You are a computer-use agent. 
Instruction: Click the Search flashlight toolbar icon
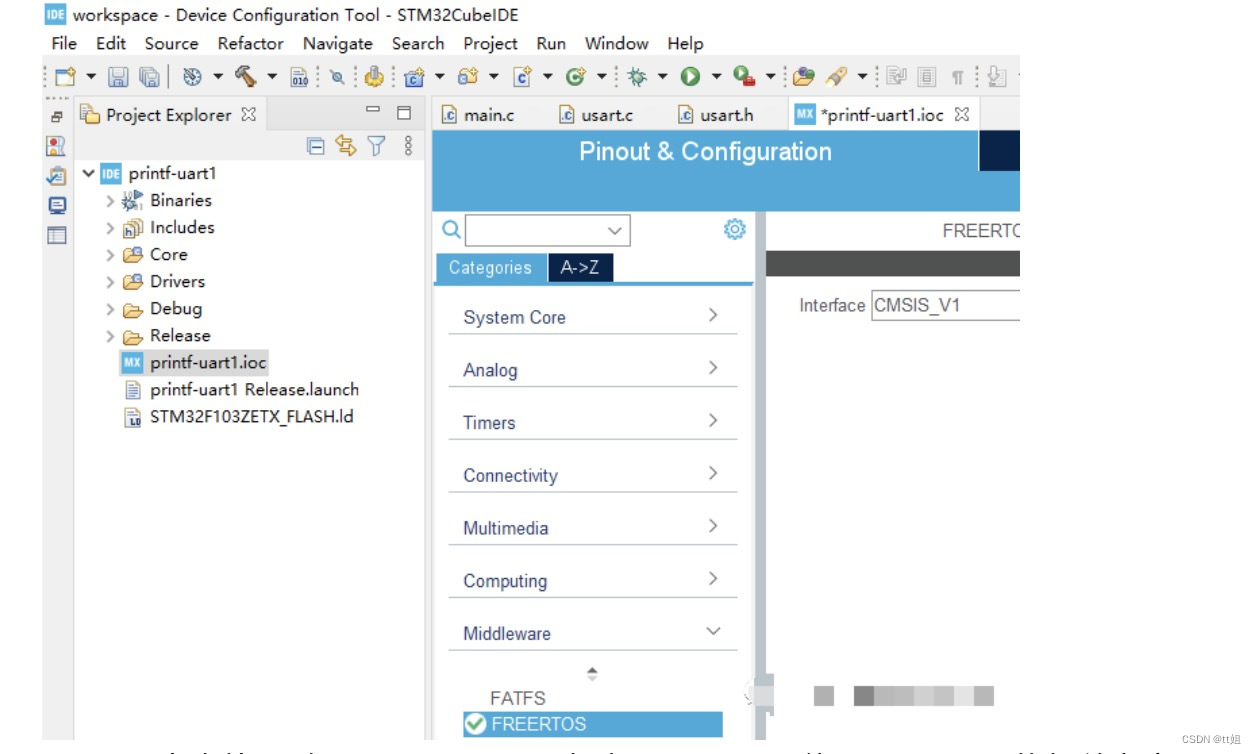[x=836, y=76]
